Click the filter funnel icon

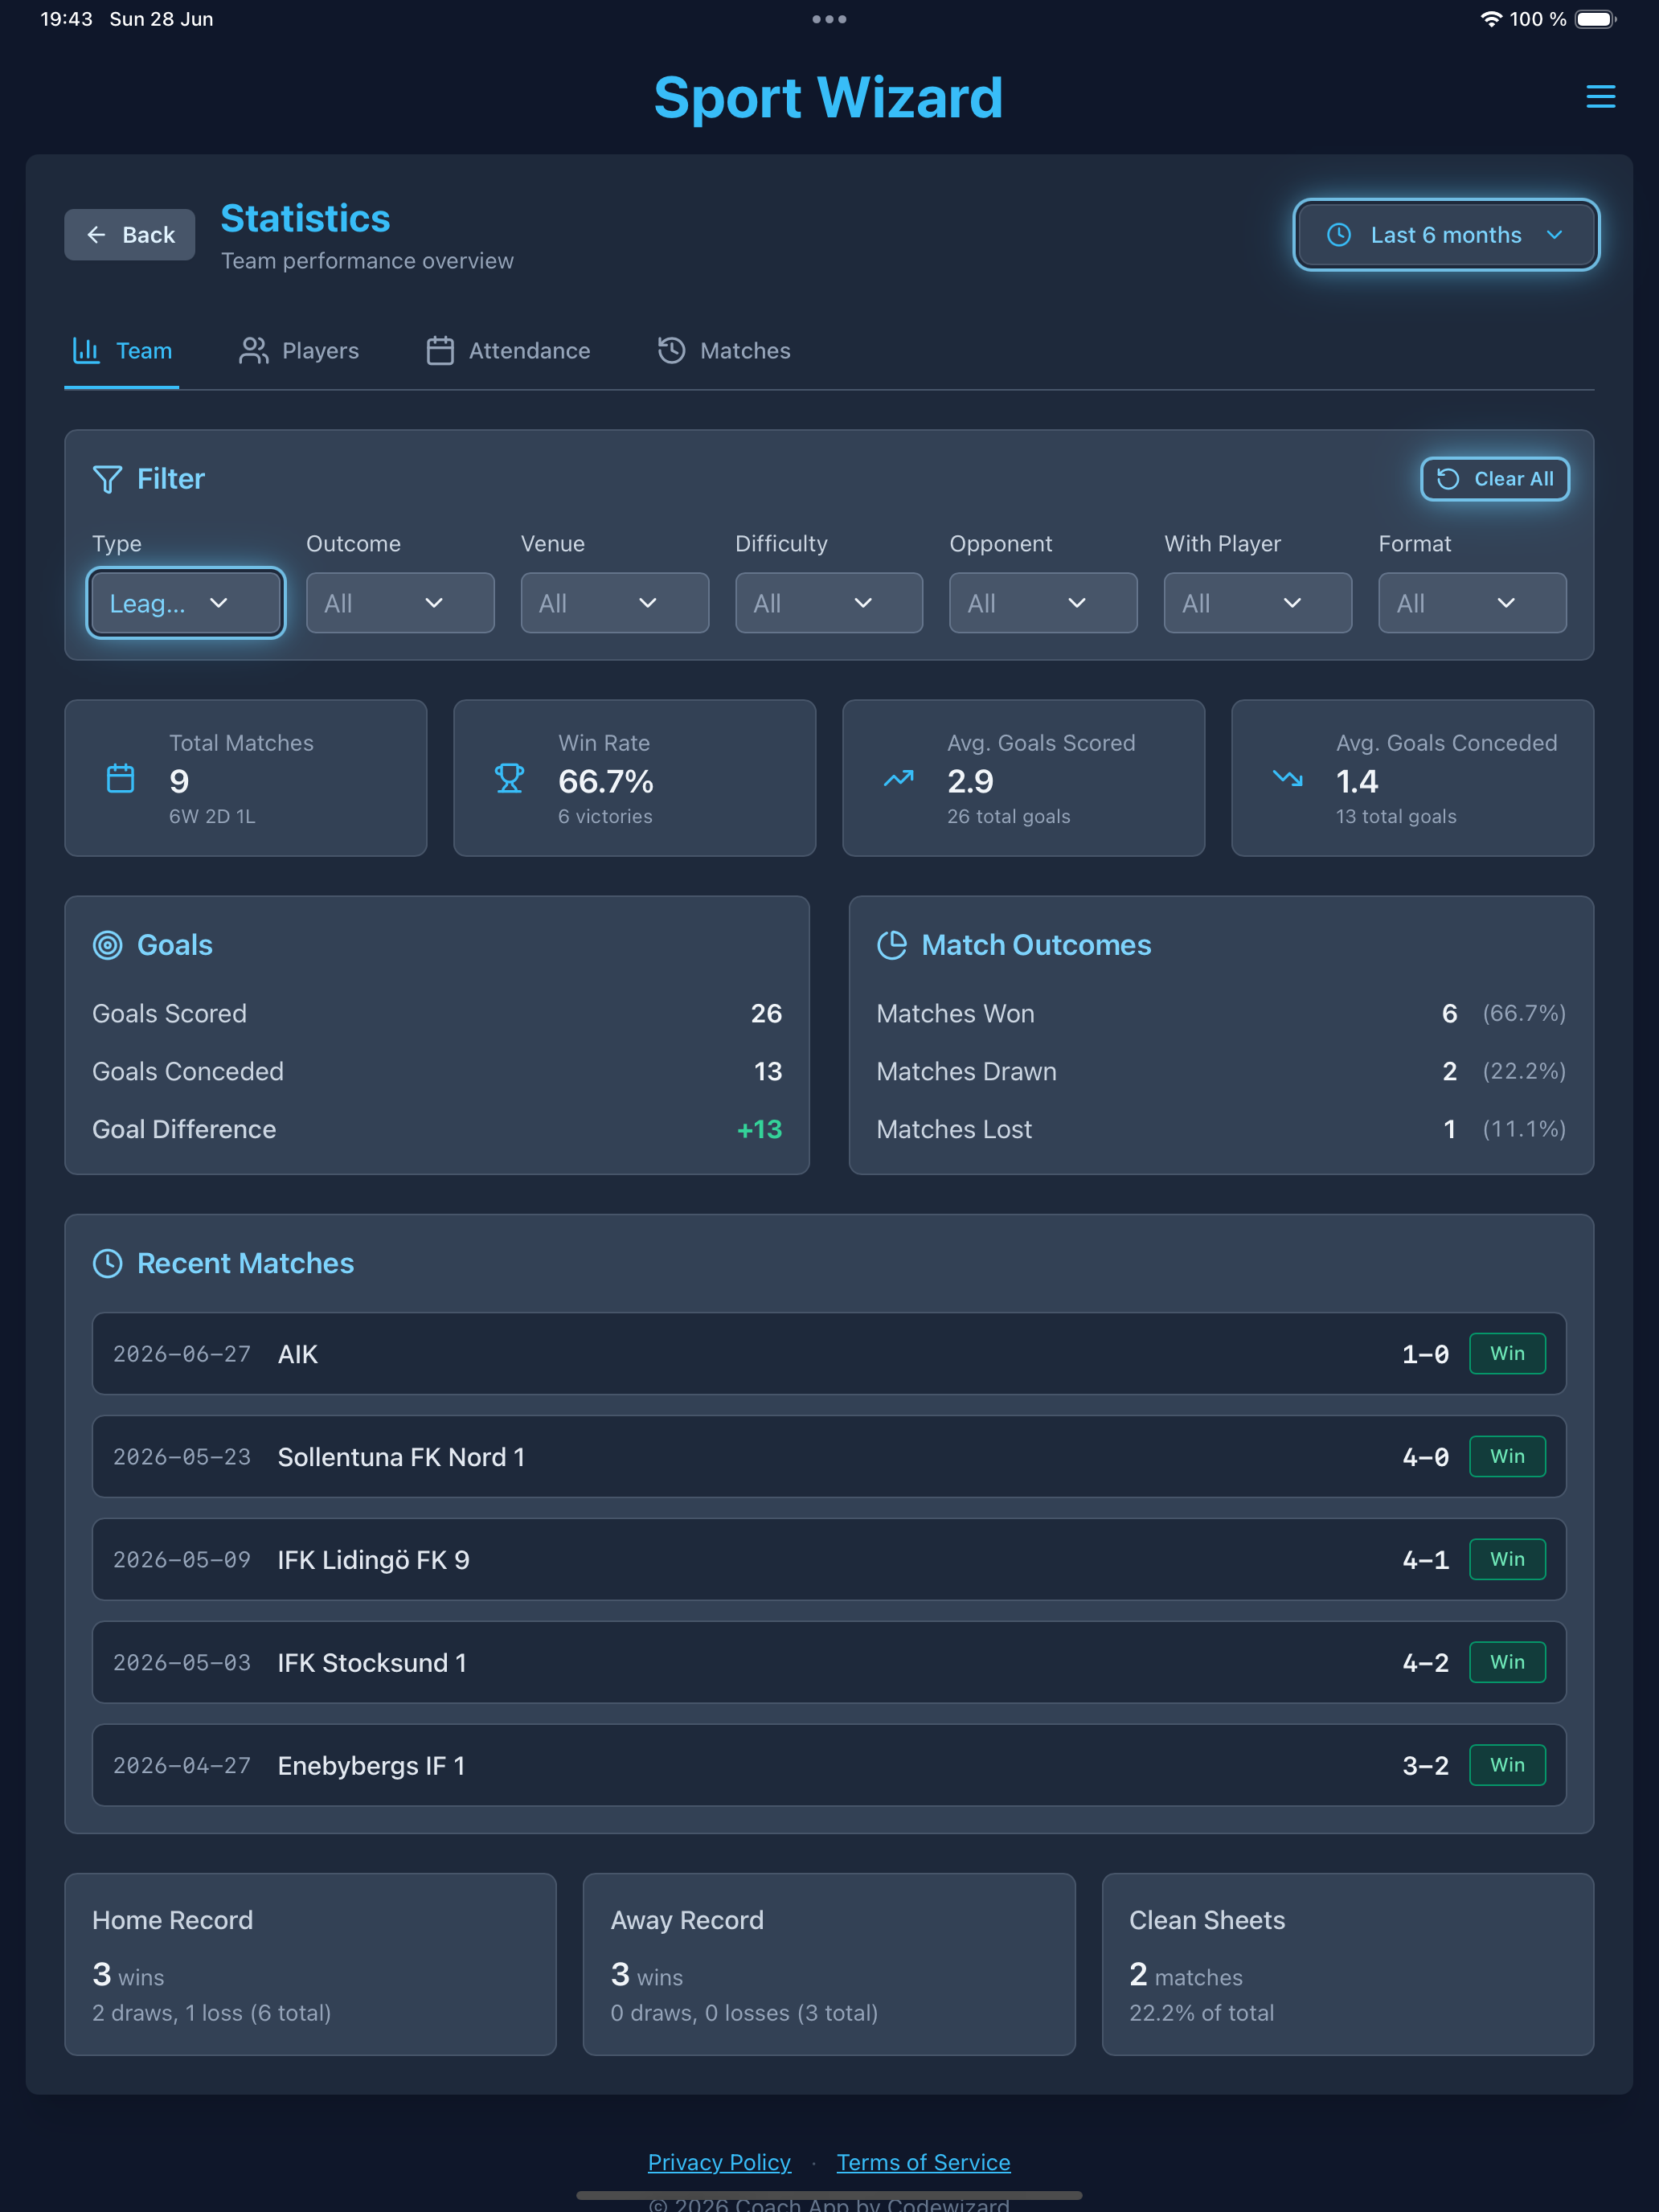(107, 480)
